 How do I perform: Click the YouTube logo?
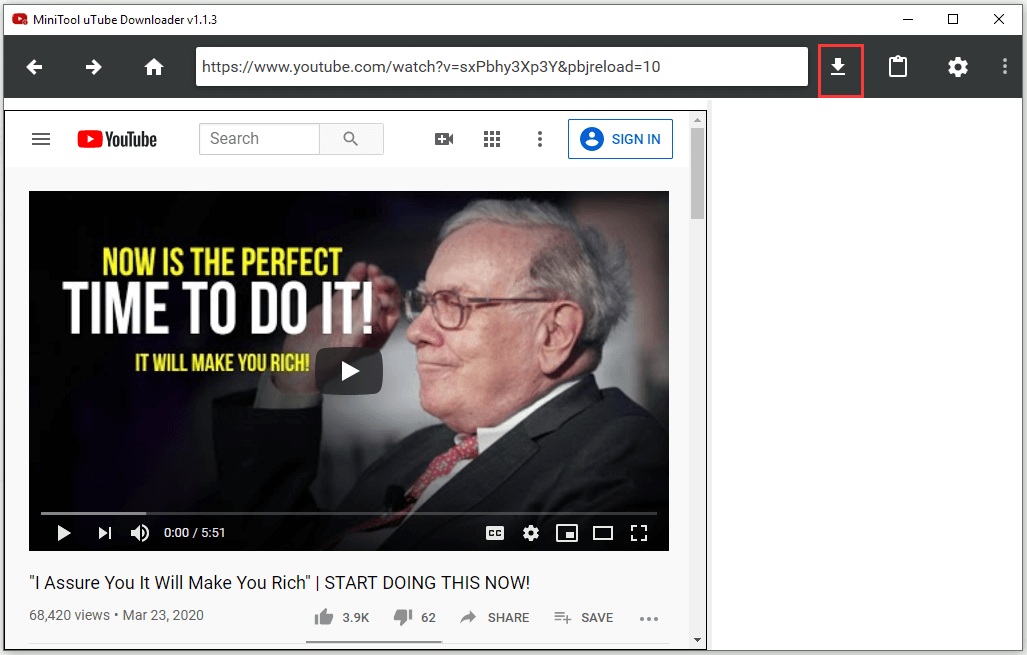[x=116, y=139]
